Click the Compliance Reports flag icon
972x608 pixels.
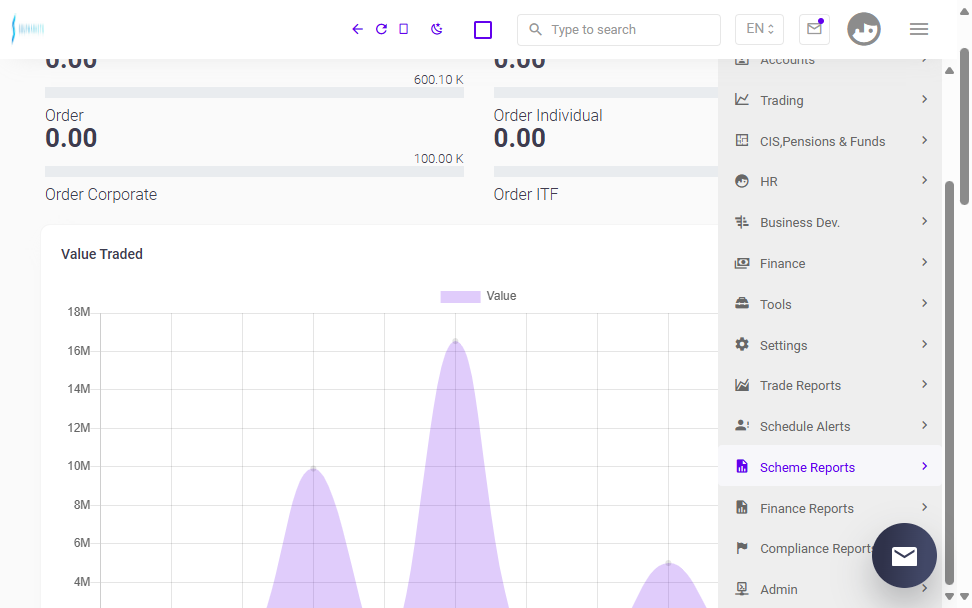(742, 548)
